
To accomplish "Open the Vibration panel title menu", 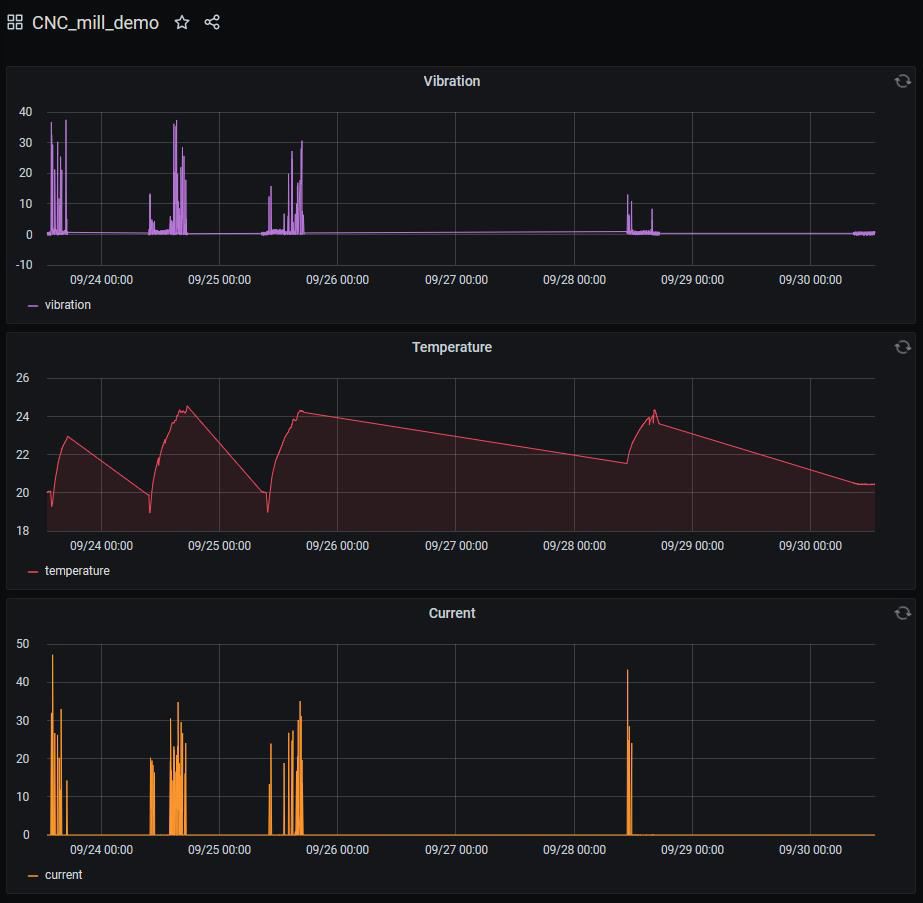I will 451,81.
